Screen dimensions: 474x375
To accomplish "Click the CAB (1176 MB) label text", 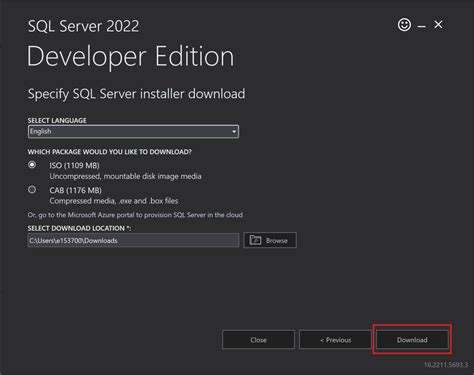I will coord(76,190).
